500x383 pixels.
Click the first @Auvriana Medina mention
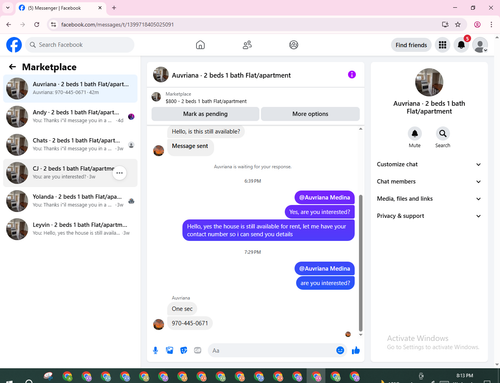tap(325, 197)
